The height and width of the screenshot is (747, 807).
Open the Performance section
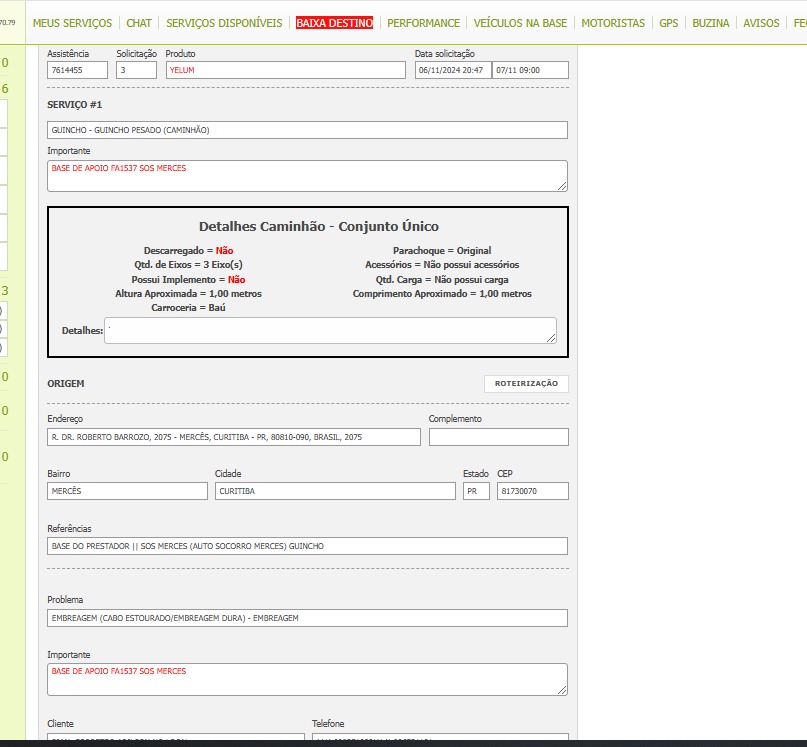[423, 23]
